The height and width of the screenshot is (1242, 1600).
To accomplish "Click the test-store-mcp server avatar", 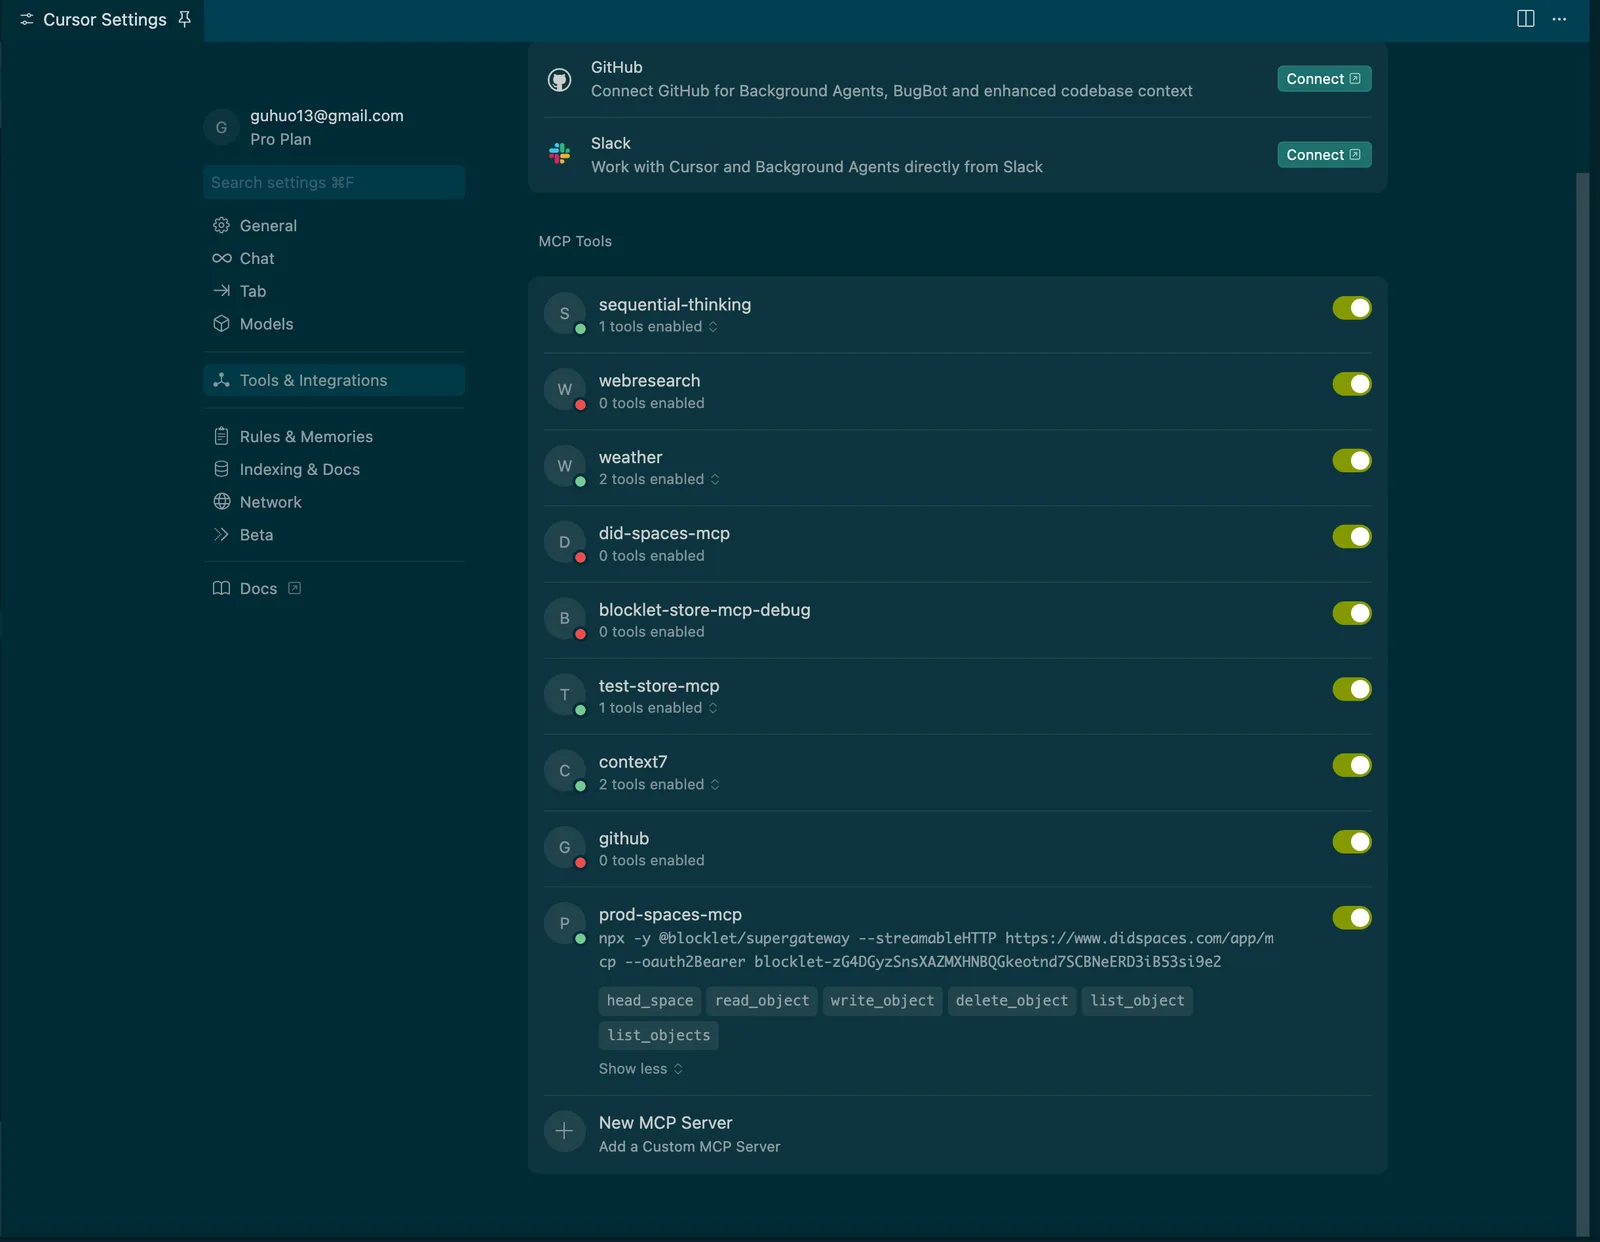I will click(565, 695).
